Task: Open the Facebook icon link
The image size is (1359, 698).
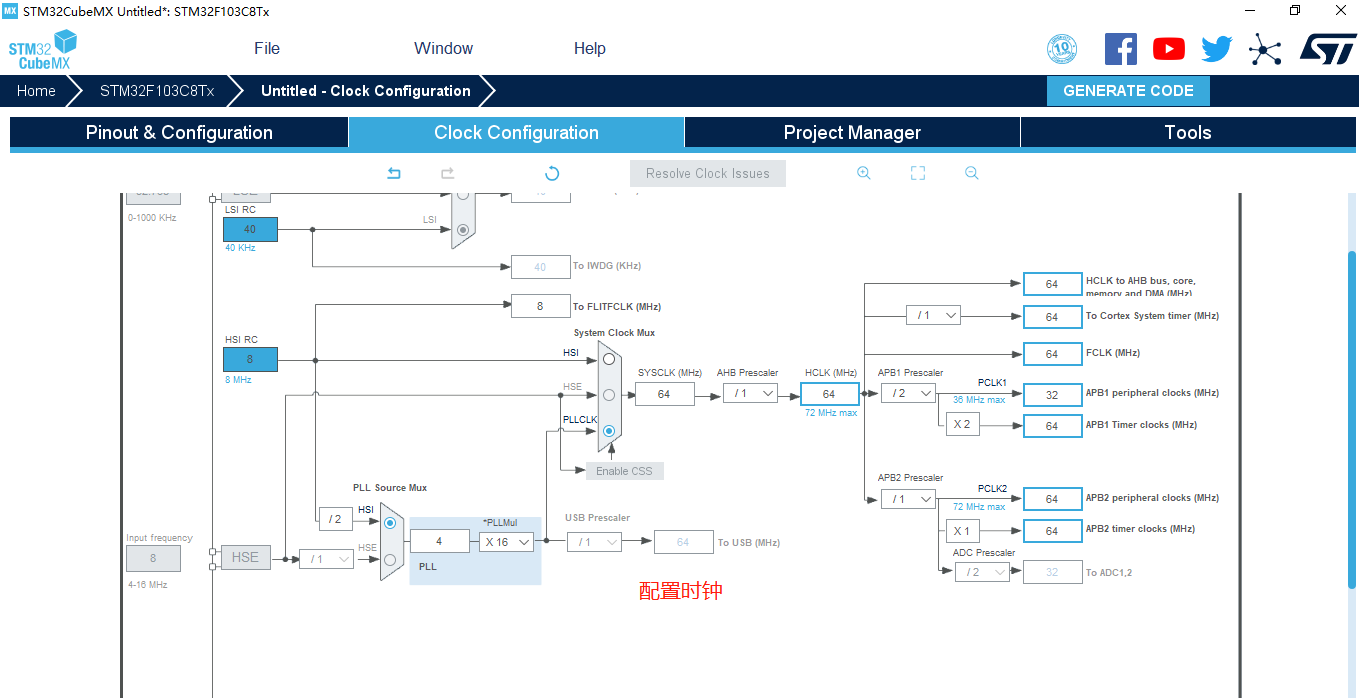Action: pos(1121,49)
